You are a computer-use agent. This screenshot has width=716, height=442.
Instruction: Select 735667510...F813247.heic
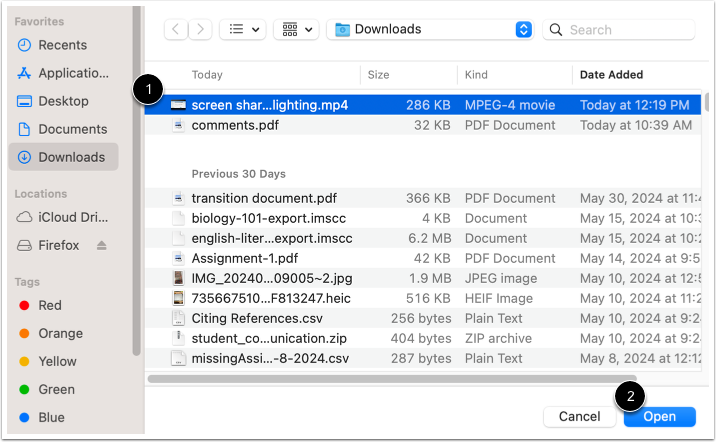coord(423,299)
